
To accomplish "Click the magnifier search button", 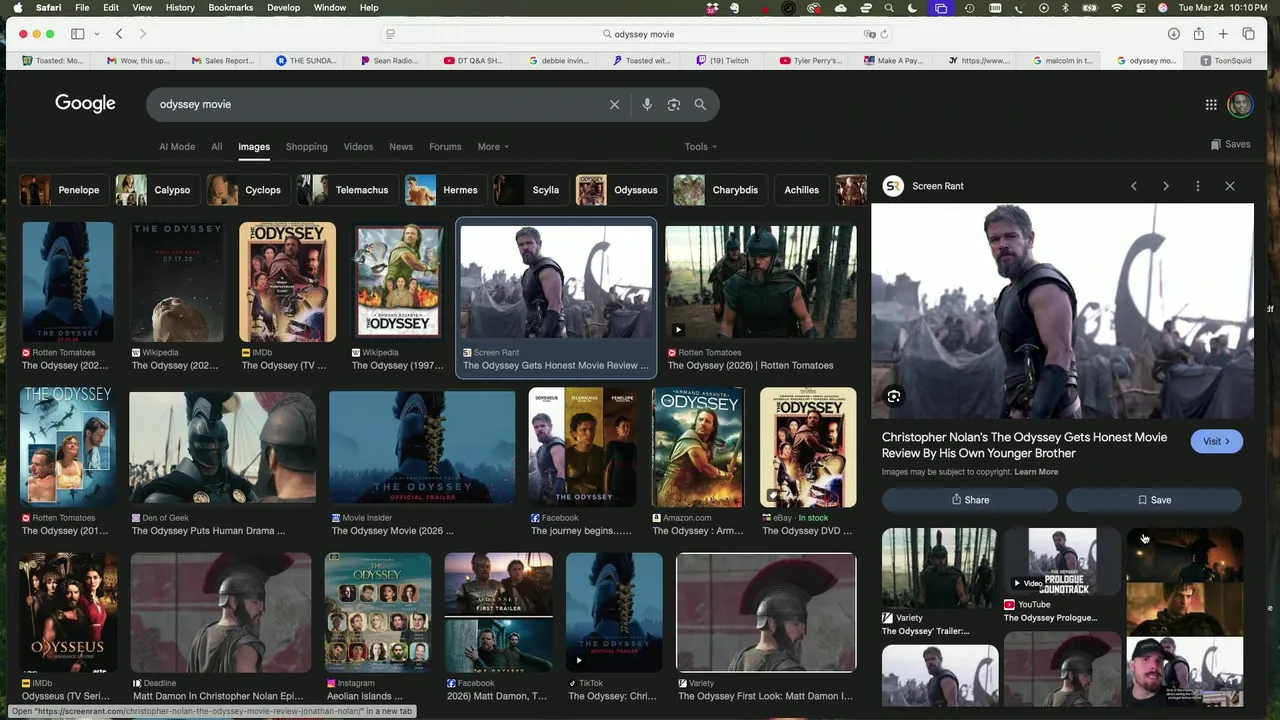I will pos(700,104).
